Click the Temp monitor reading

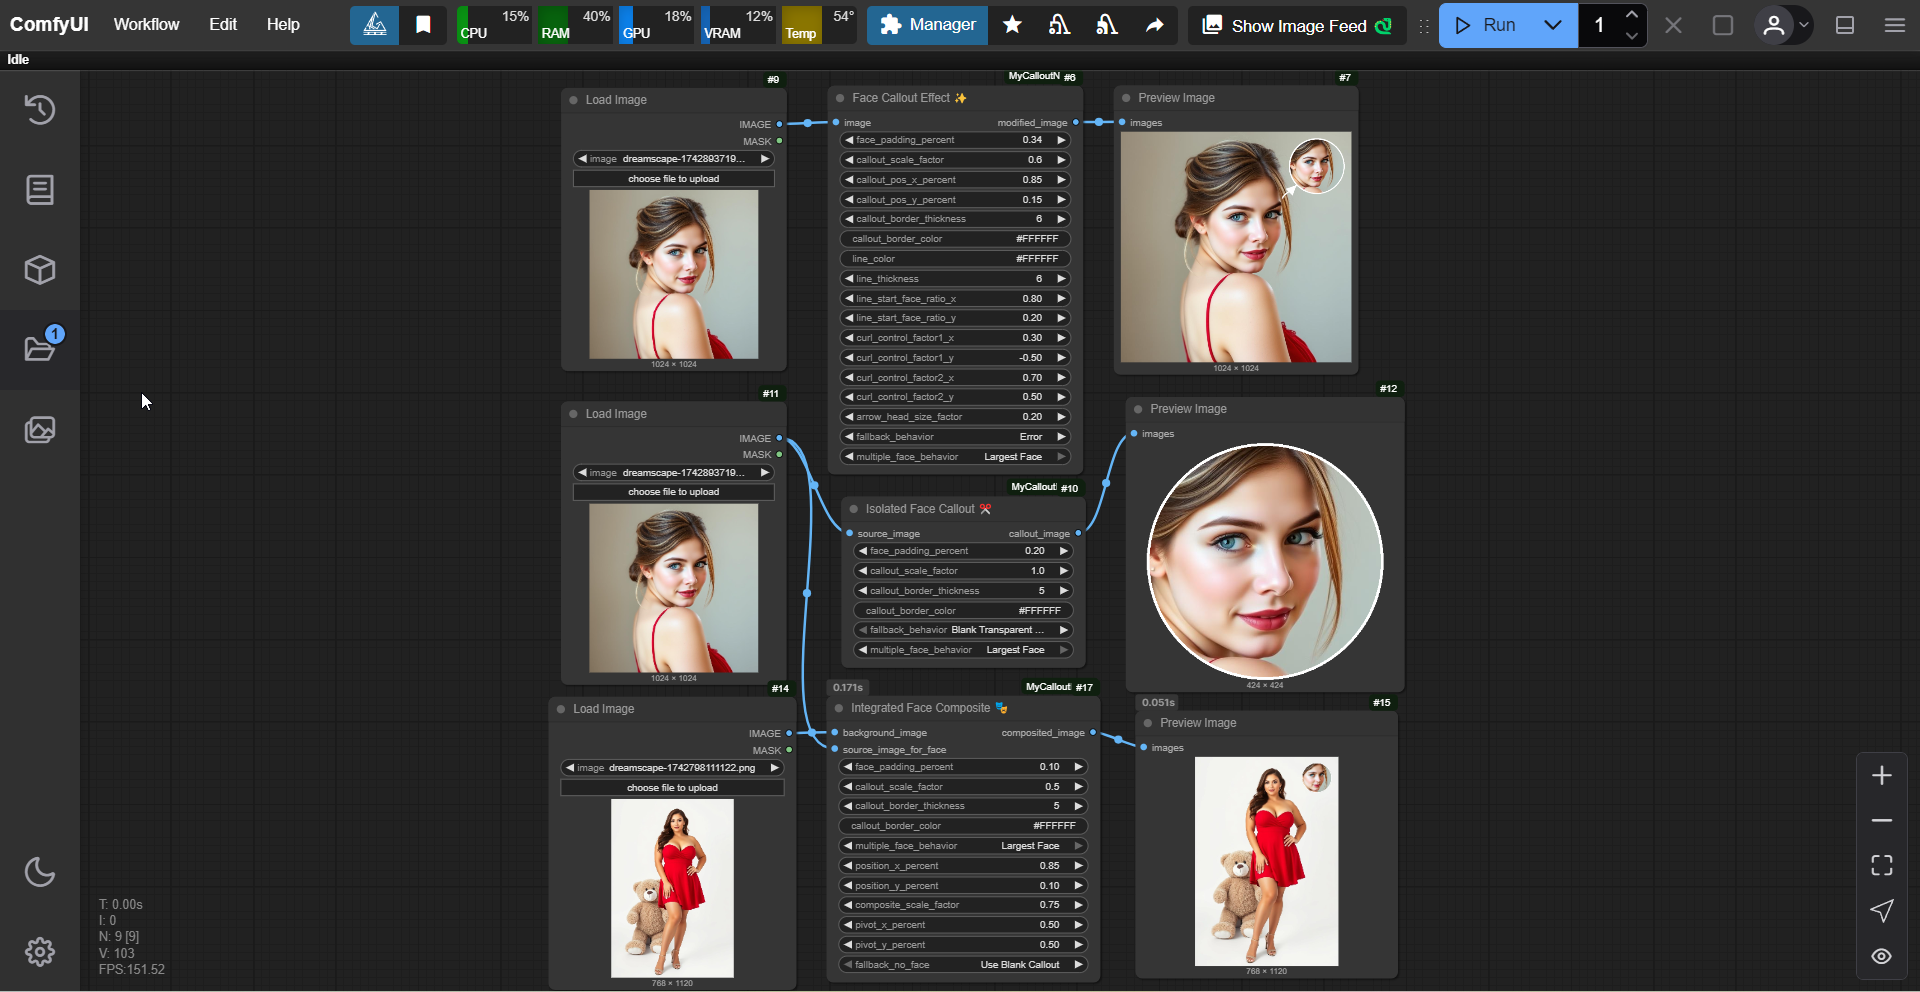pyautogui.click(x=819, y=25)
